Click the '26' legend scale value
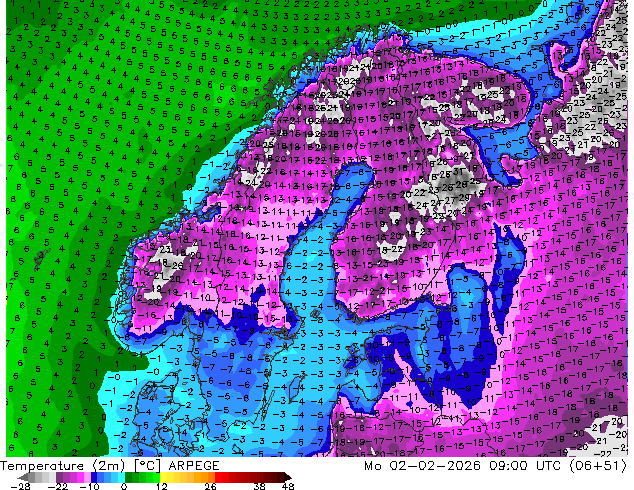The width and height of the screenshot is (634, 490). 210,486
